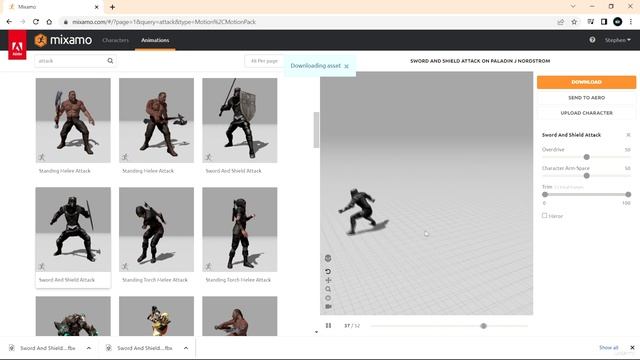Open the leftmost Sword And Shield fbx download
This screenshot has height=360, width=640.
pos(48,348)
